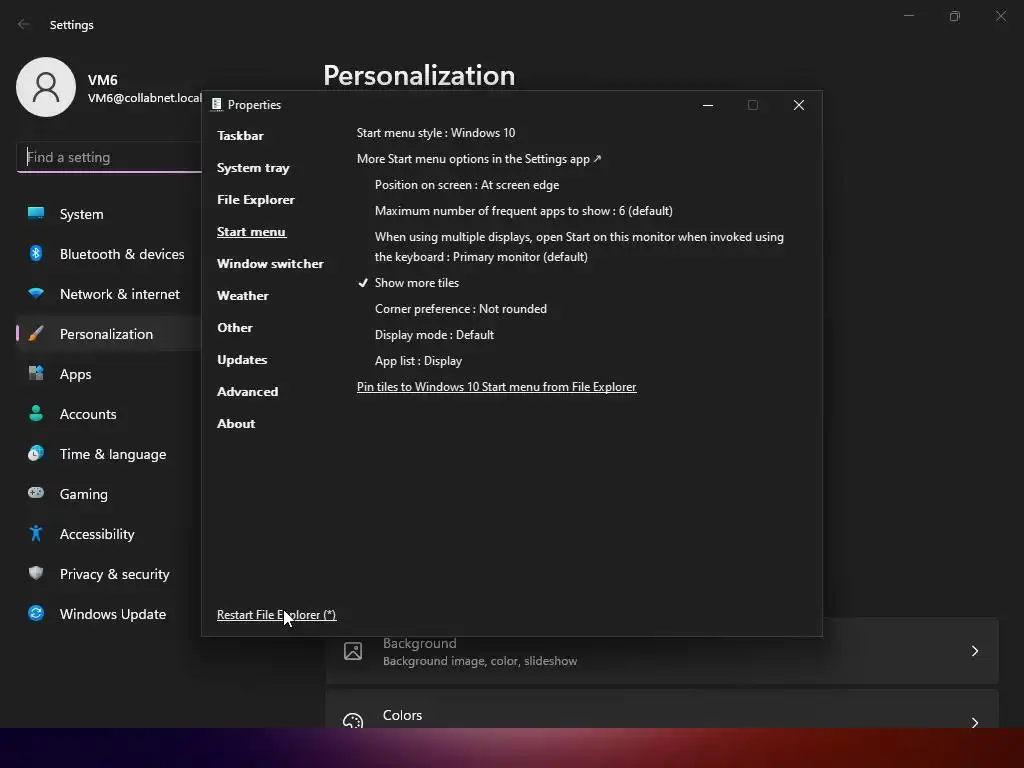Click the VM6@collabnet.local account name

tap(145, 98)
